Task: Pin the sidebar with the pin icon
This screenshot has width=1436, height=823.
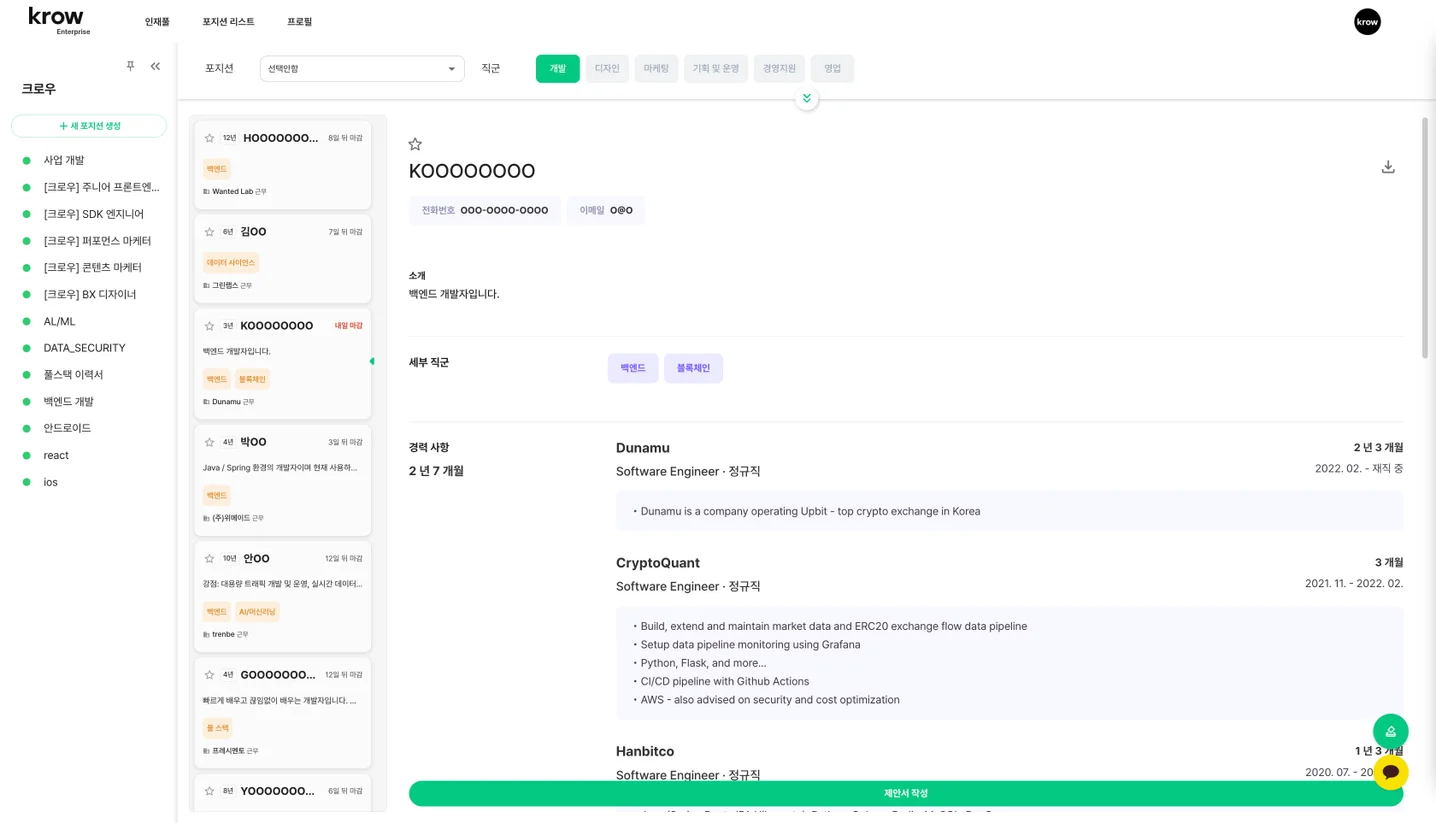Action: pos(130,66)
